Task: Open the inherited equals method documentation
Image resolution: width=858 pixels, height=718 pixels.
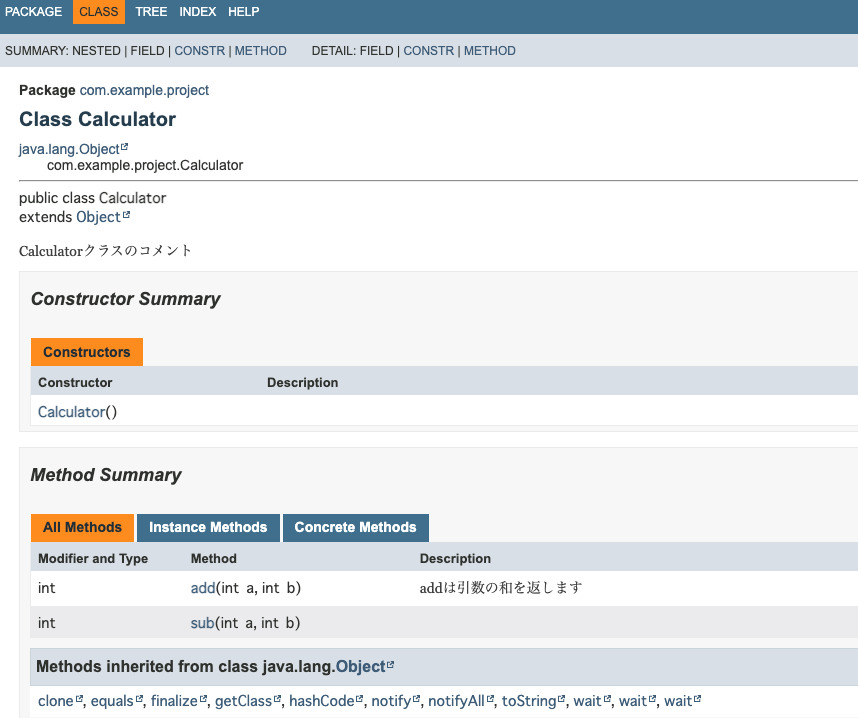Action: pos(111,700)
